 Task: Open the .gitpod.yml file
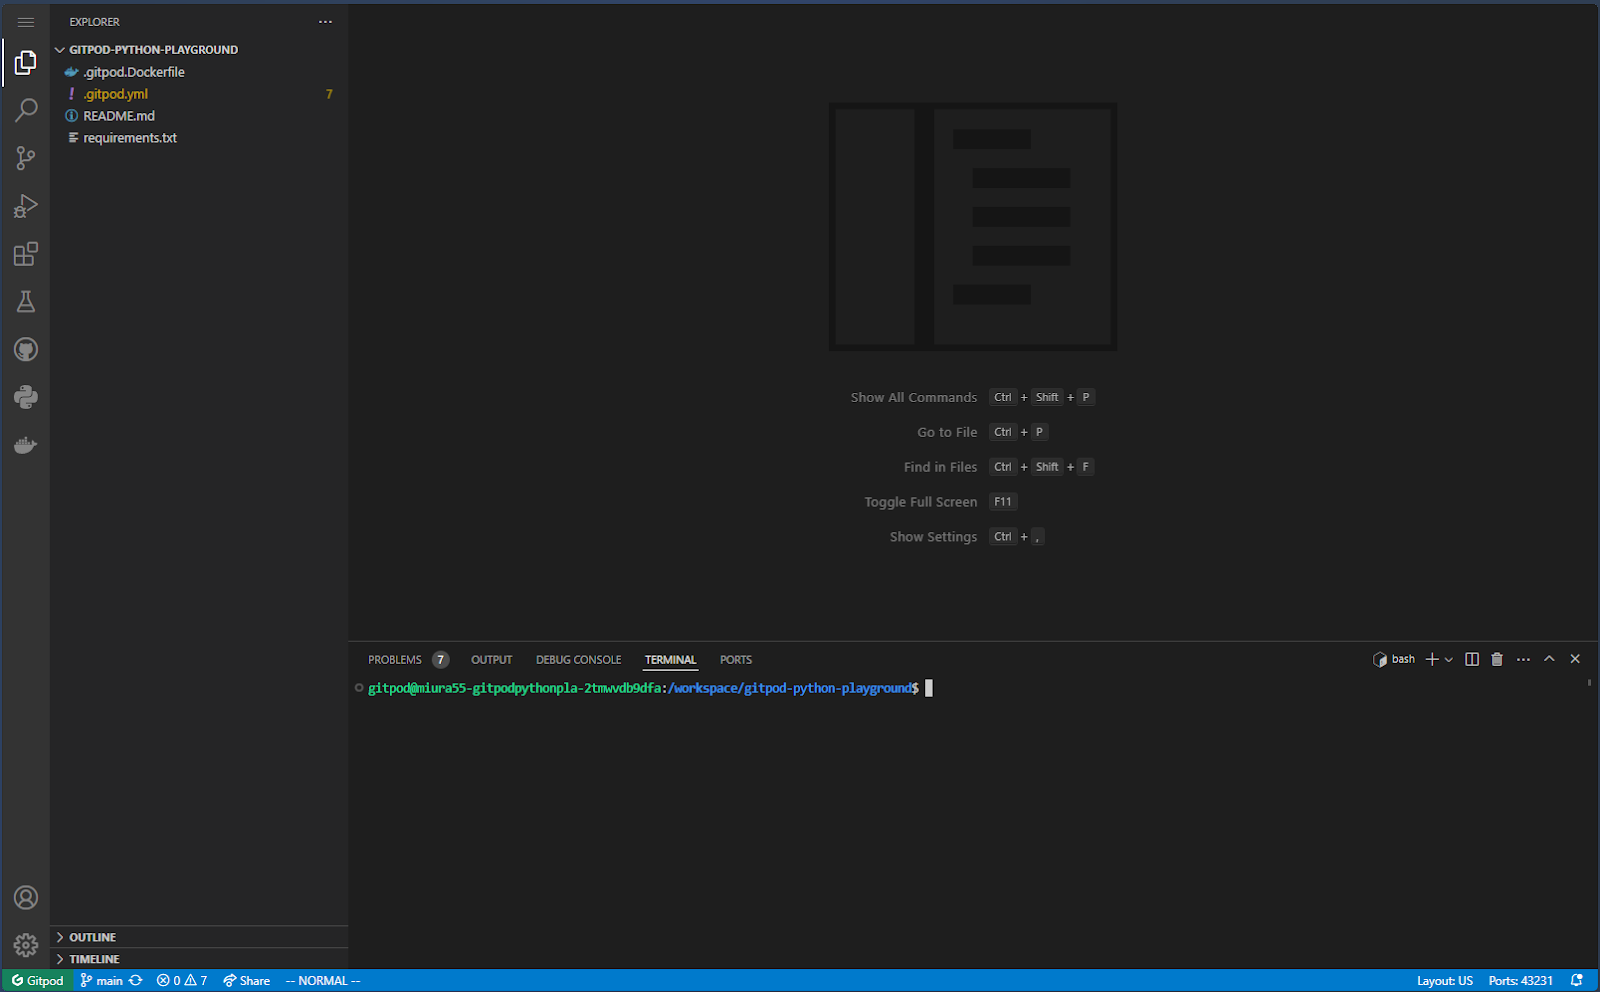116,94
